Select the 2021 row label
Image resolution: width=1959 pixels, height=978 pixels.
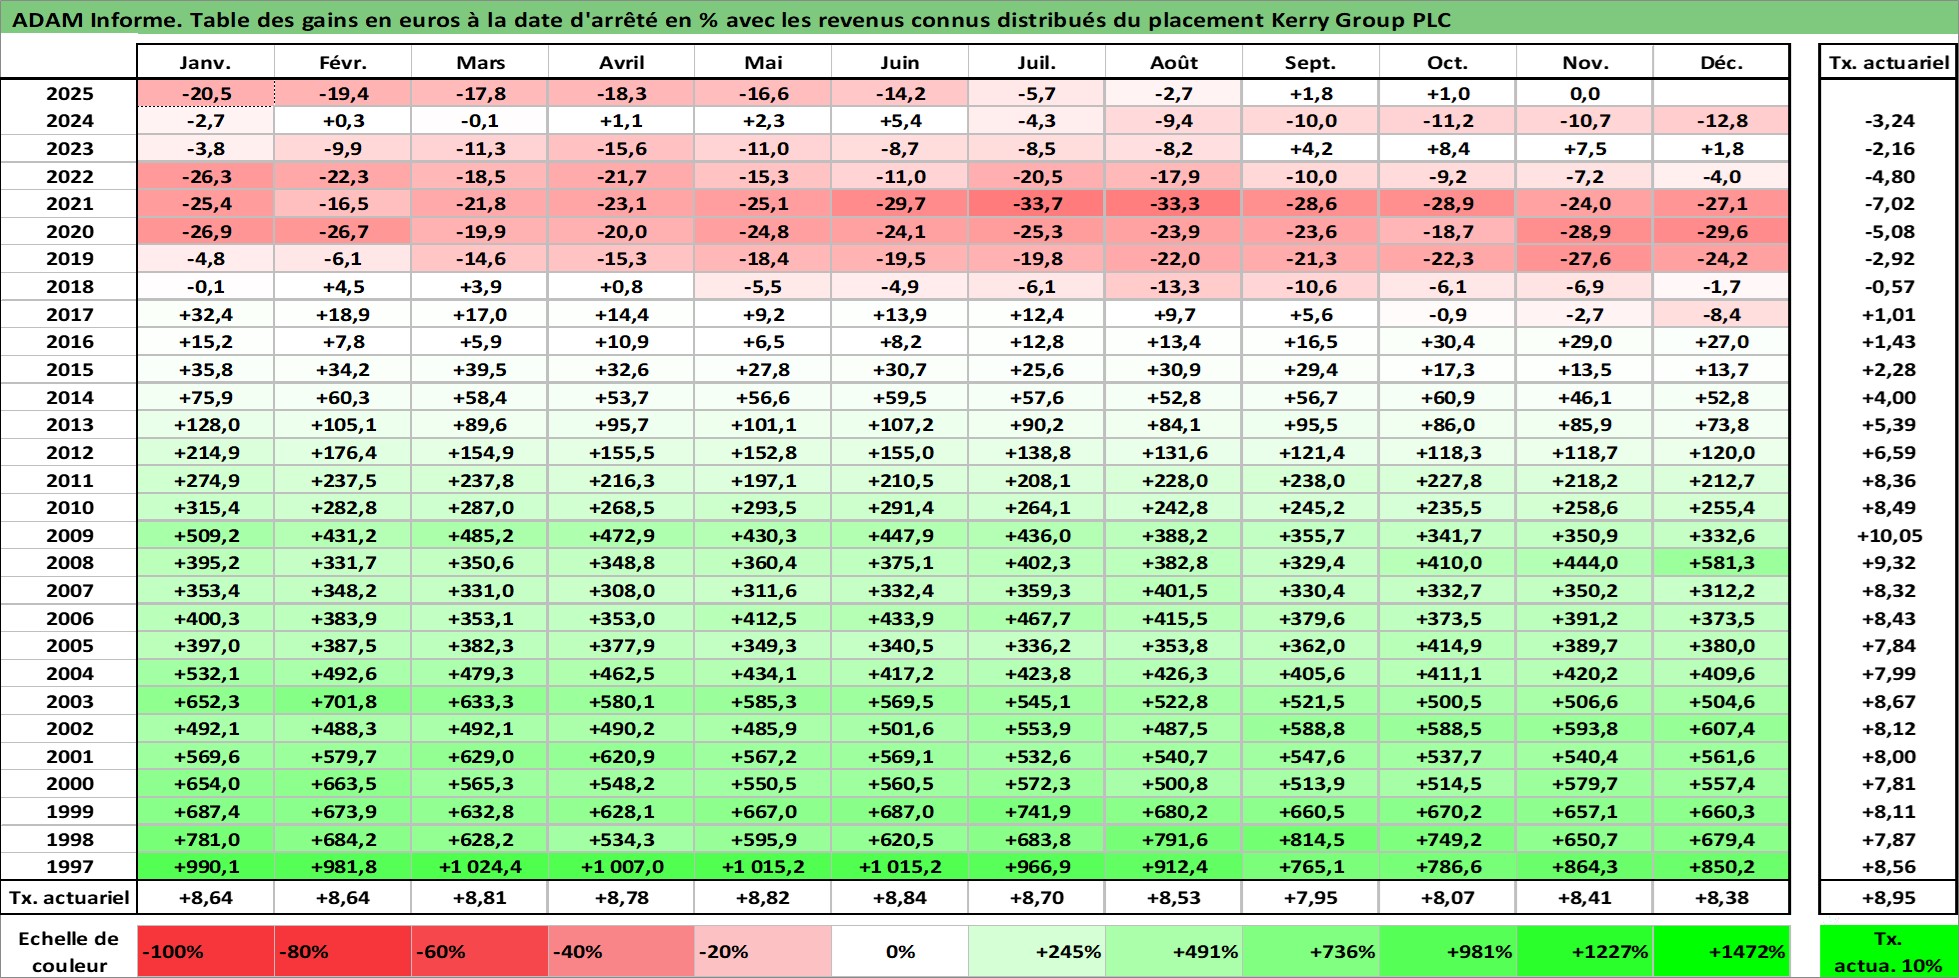coord(69,203)
